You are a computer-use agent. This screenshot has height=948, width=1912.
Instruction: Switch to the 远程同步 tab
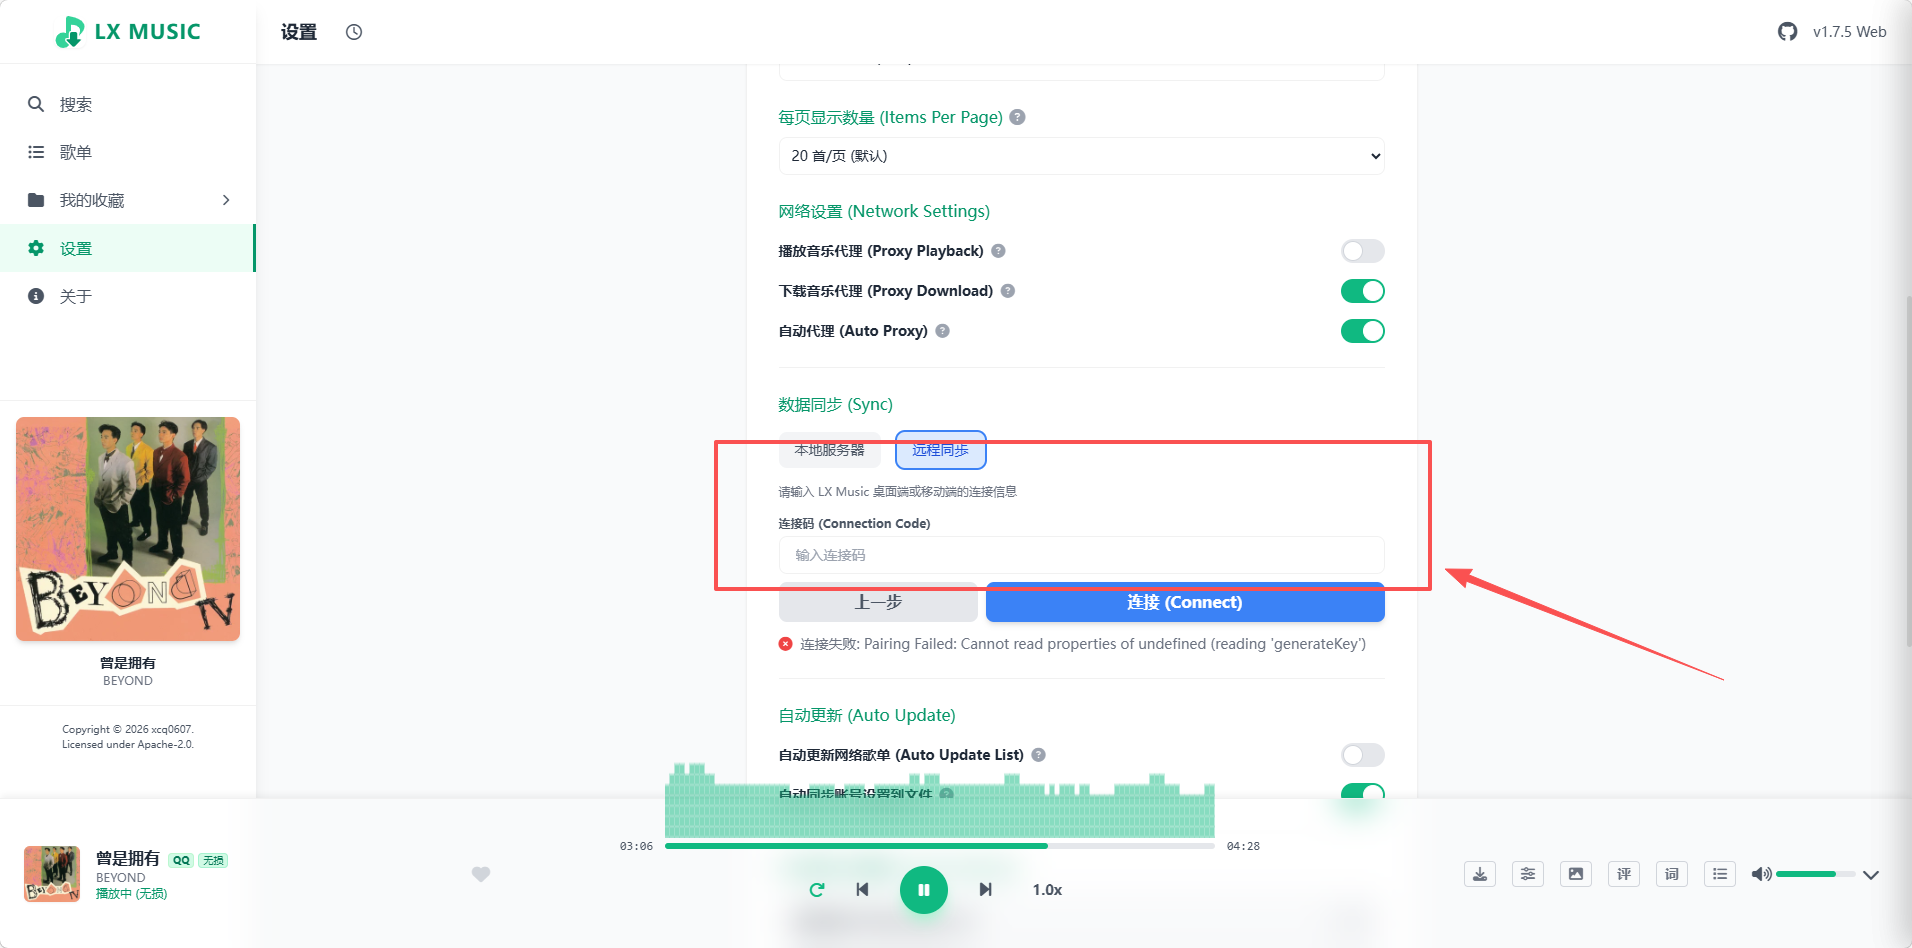tap(940, 450)
